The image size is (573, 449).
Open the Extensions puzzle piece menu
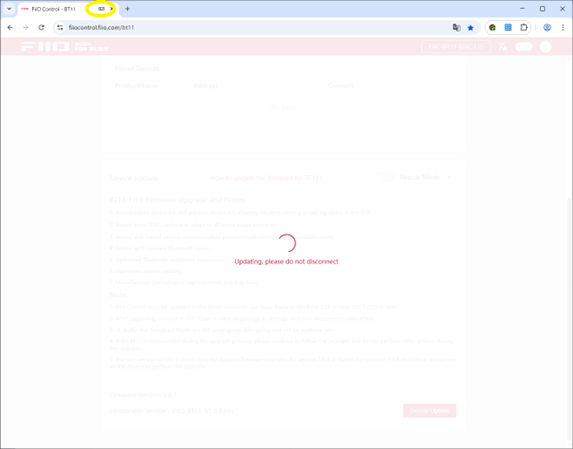pos(524,27)
